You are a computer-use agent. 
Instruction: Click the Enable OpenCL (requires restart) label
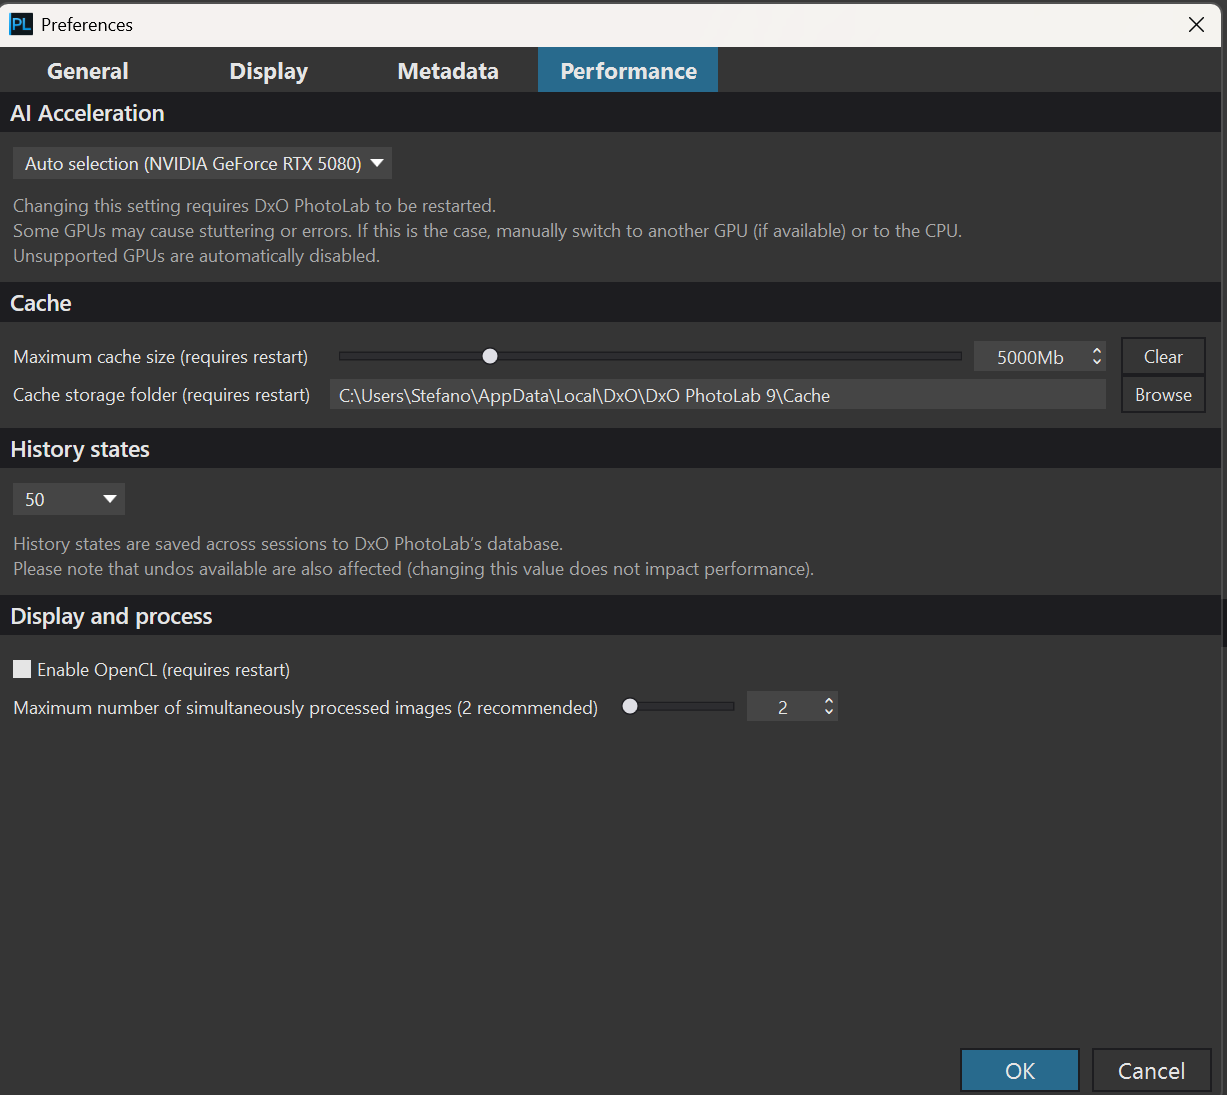click(163, 670)
